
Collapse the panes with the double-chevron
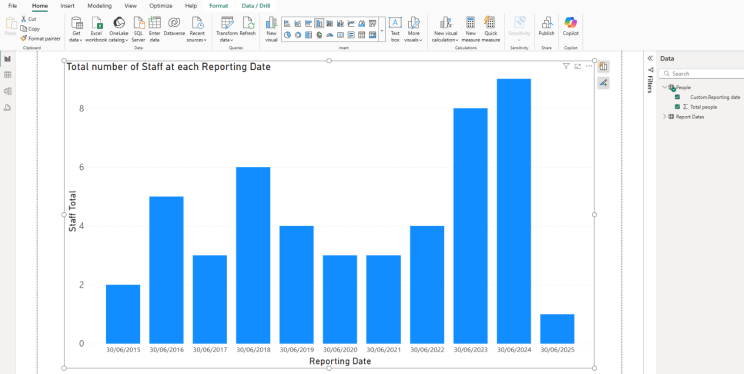click(x=650, y=58)
